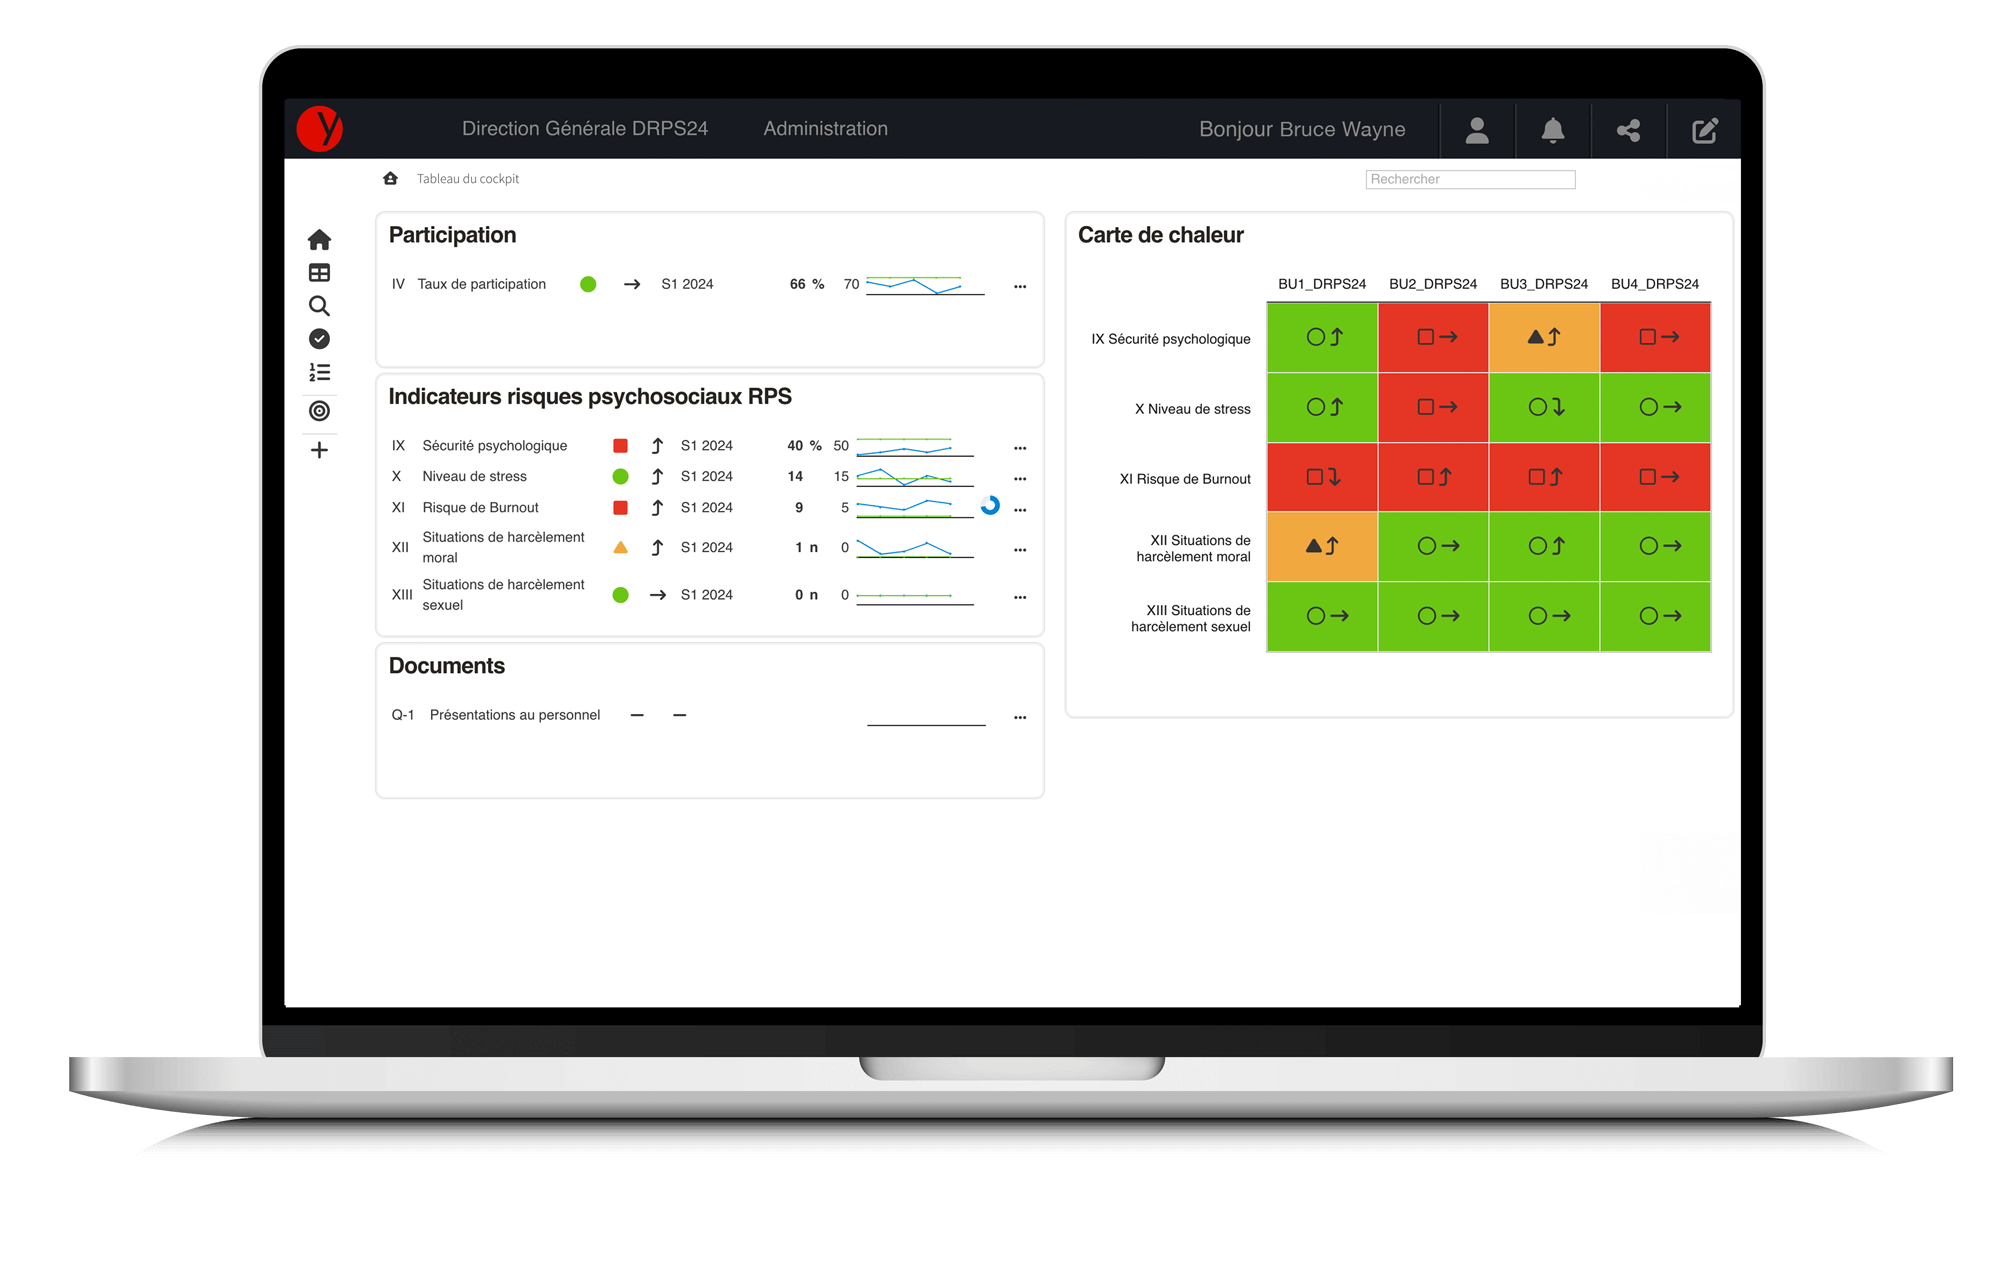Open the checkmark circle sidebar icon
2000x1279 pixels.
click(319, 339)
